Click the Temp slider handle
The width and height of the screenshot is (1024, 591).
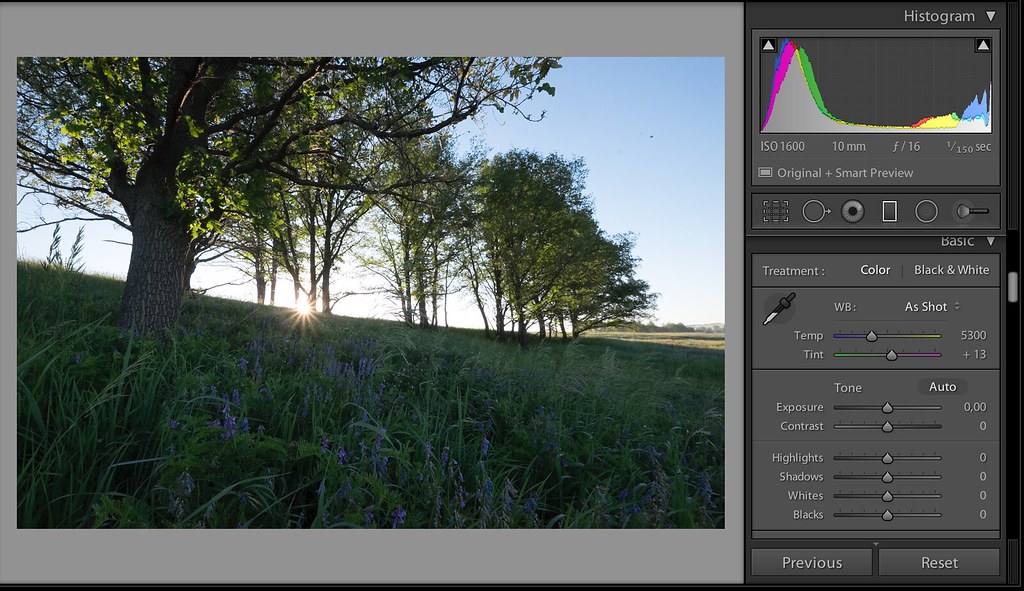click(872, 336)
